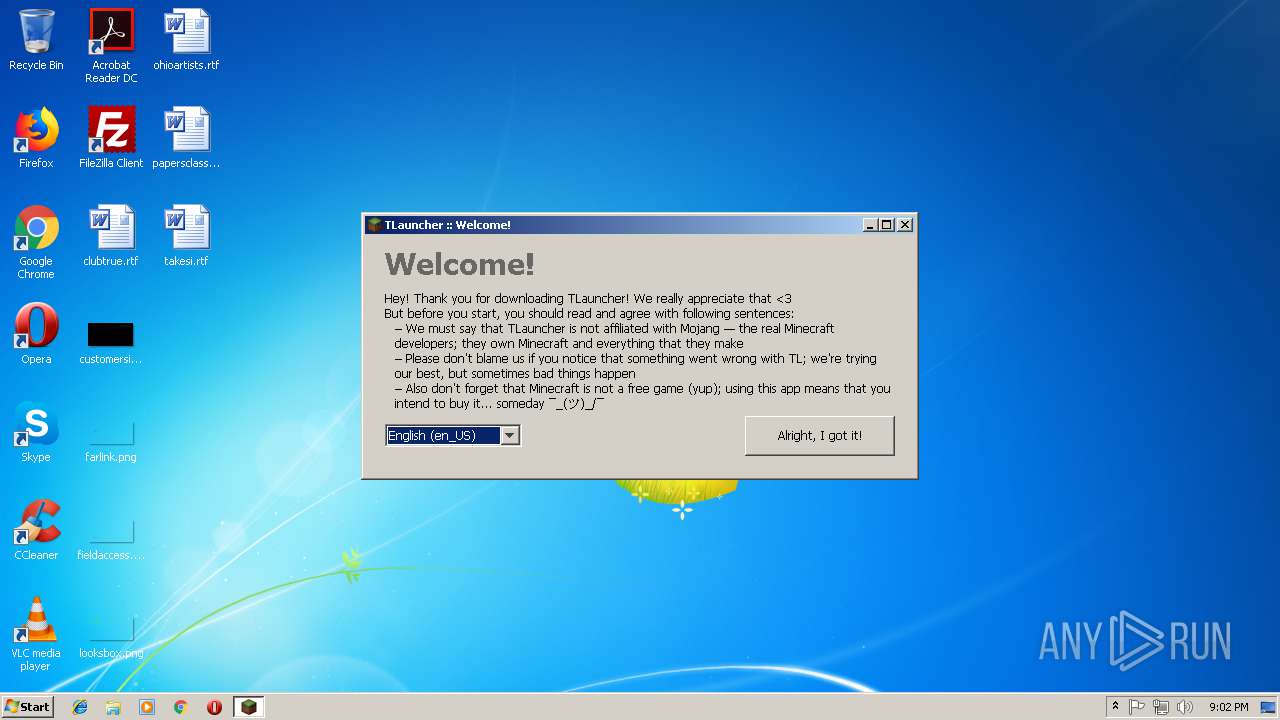Select the ohioartists.rtf file icon

click(186, 40)
